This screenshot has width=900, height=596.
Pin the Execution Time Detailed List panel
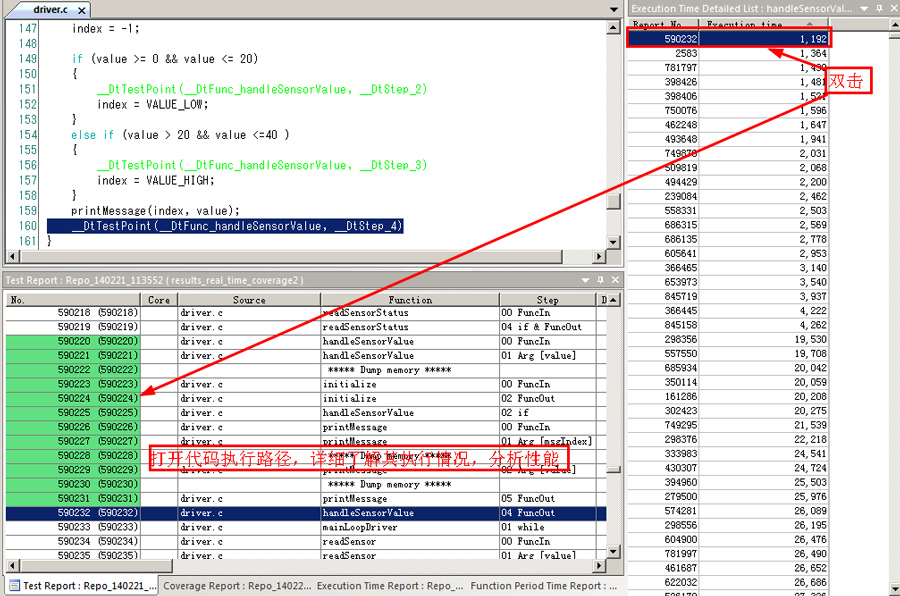pyautogui.click(x=879, y=9)
